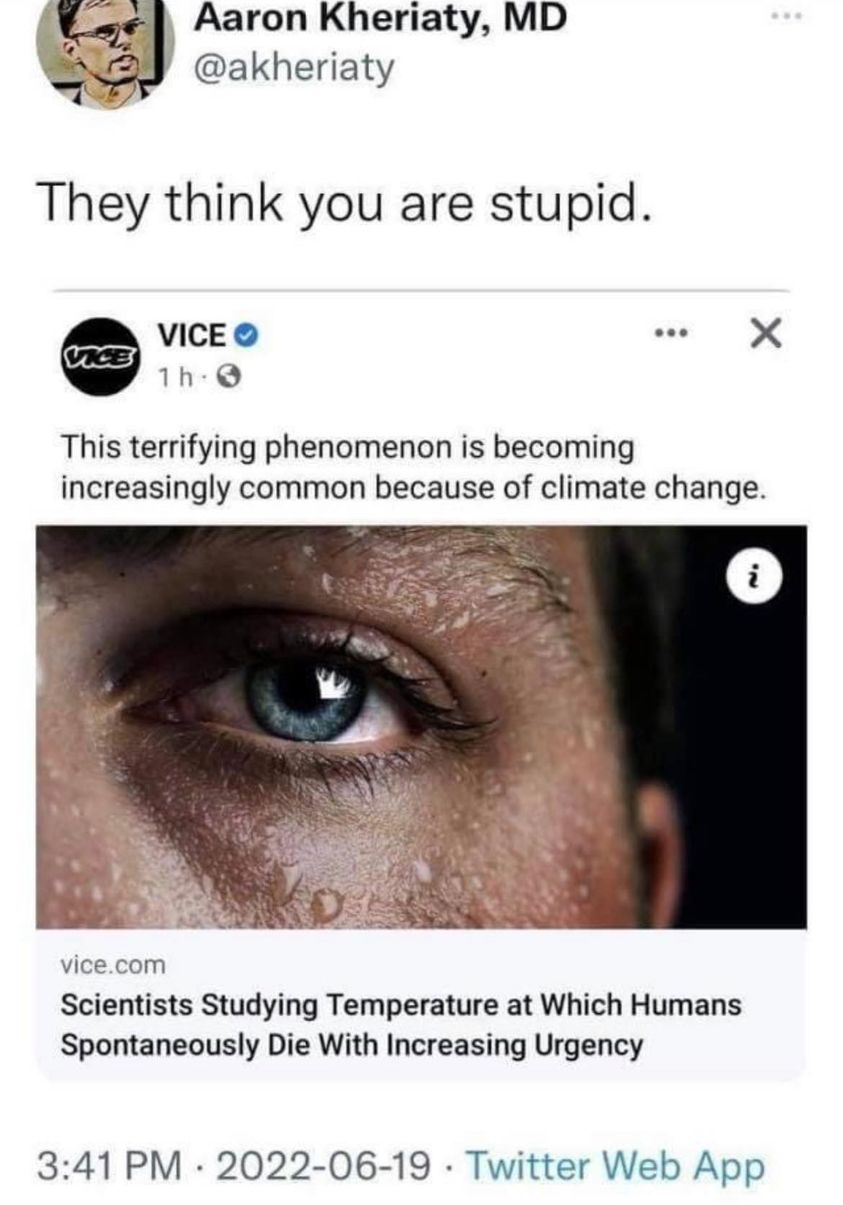The image size is (843, 1205).
Task: Open the sweaty eye article image
Action: pos(421,727)
